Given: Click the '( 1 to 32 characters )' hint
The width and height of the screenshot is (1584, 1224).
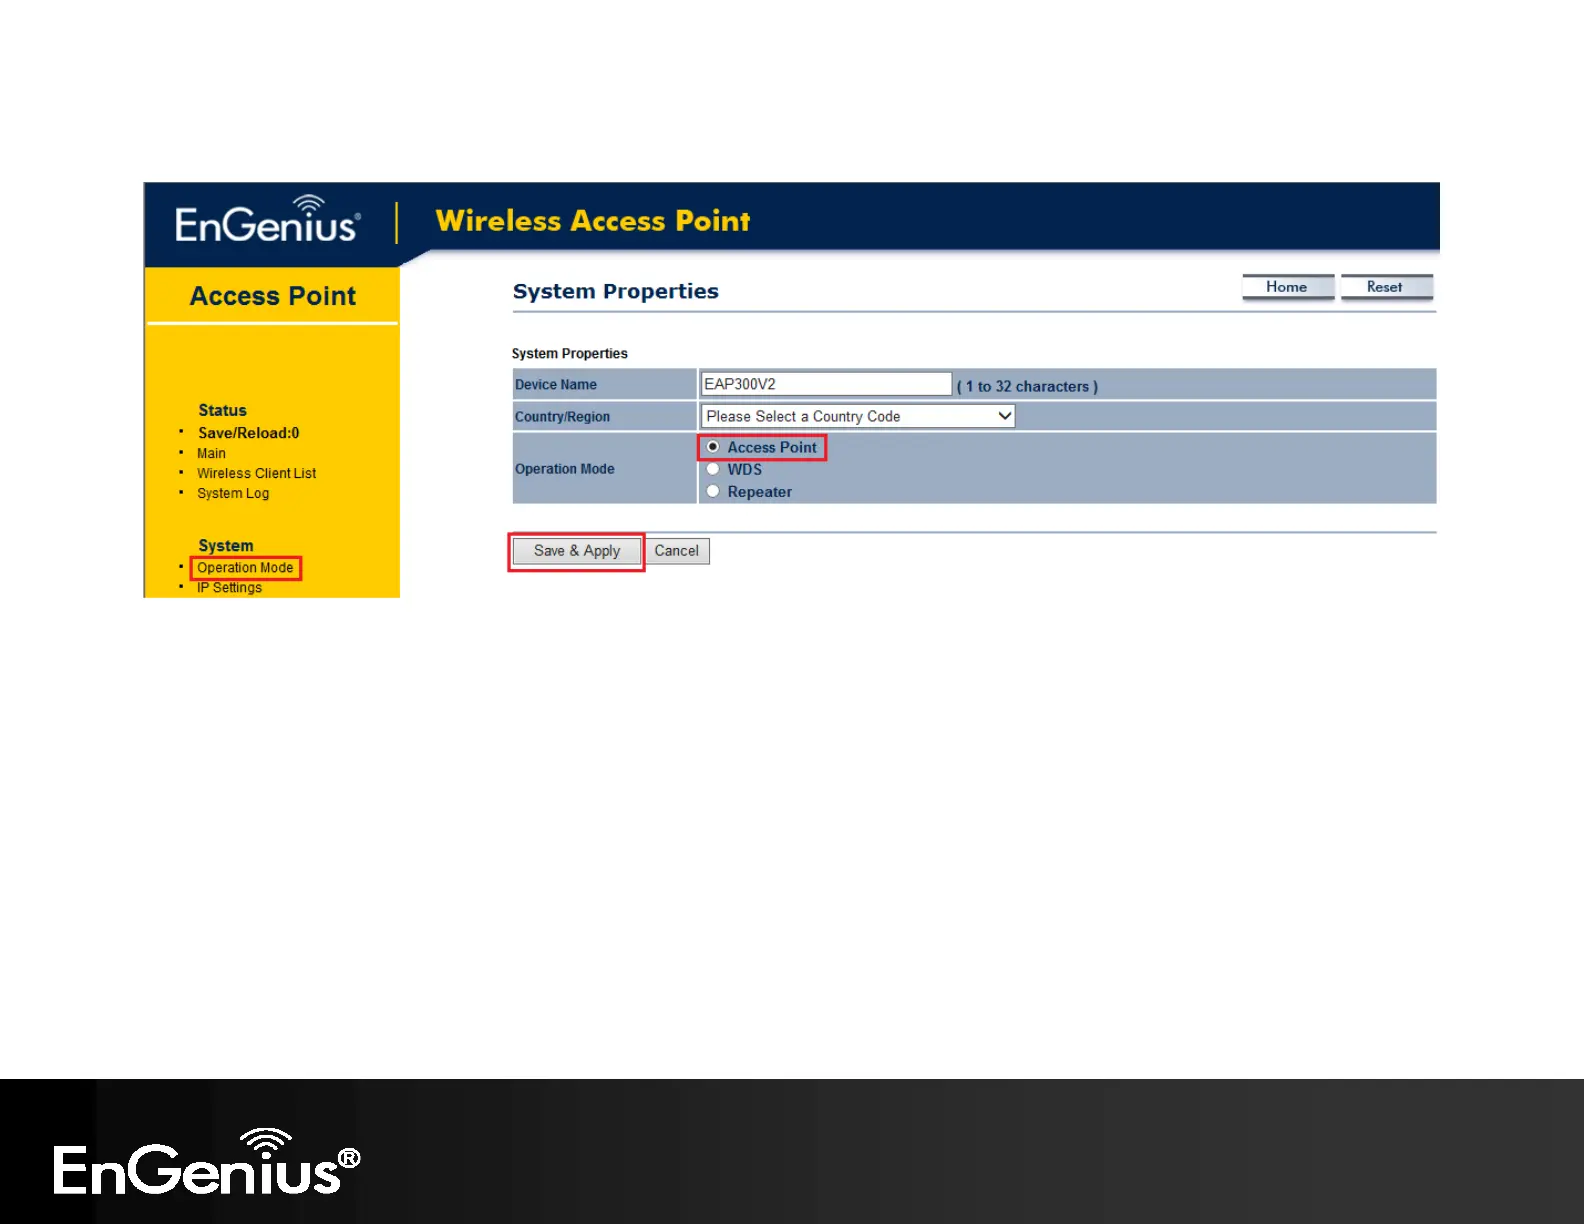Looking at the screenshot, I should click(x=1027, y=387).
